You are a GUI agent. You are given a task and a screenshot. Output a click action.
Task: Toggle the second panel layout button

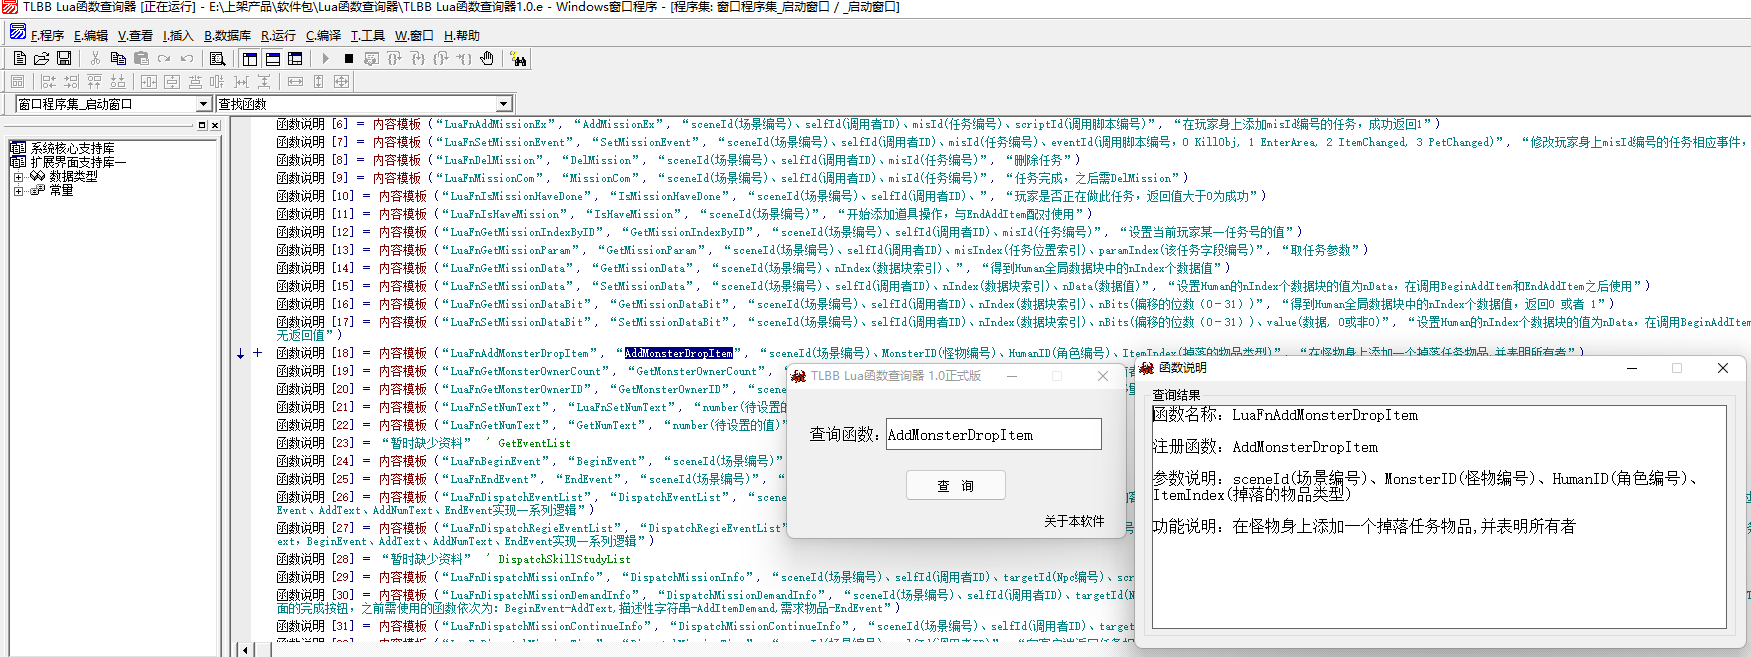(x=273, y=59)
